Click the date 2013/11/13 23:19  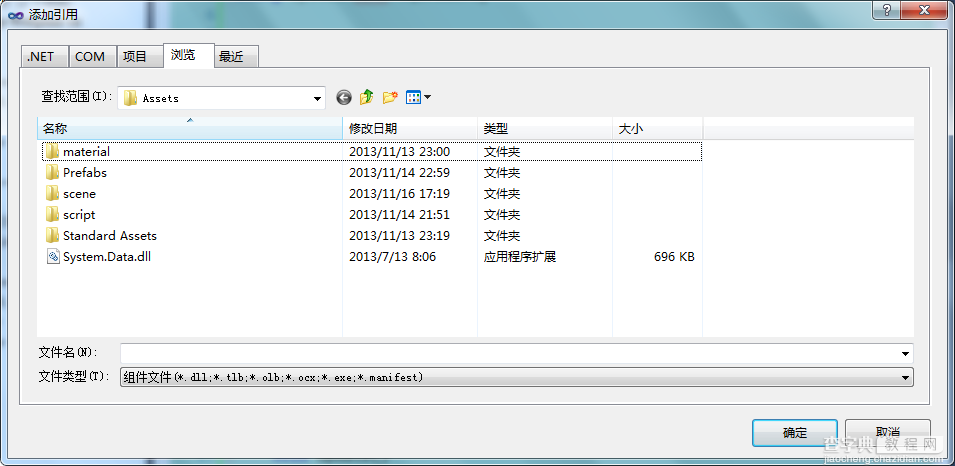[x=400, y=236]
